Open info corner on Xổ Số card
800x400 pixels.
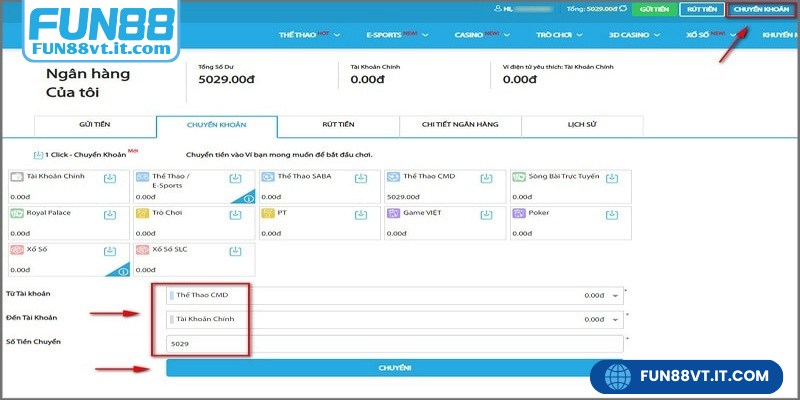122,271
